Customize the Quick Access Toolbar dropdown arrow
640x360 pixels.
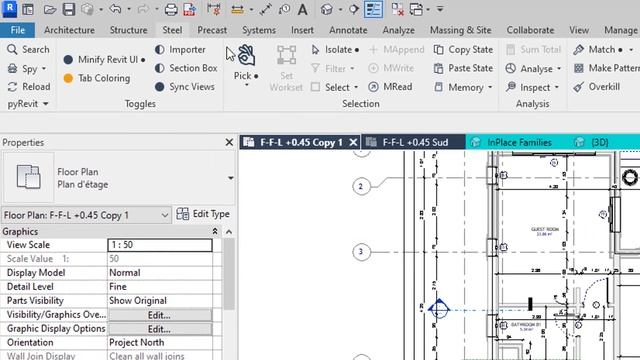[x=440, y=9]
